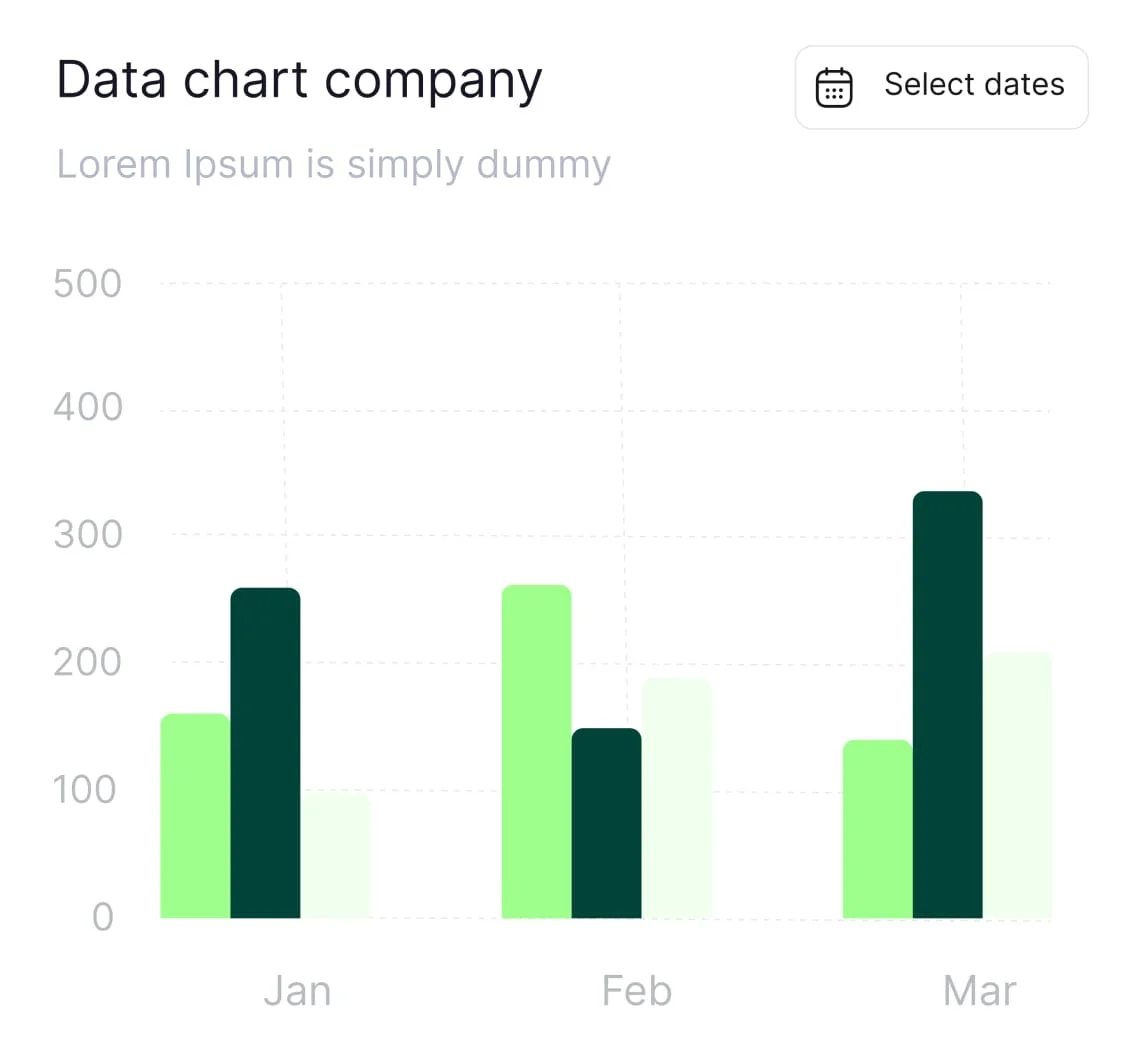Select the January light green bar
This screenshot has height=1052, width=1130.
tap(195, 816)
